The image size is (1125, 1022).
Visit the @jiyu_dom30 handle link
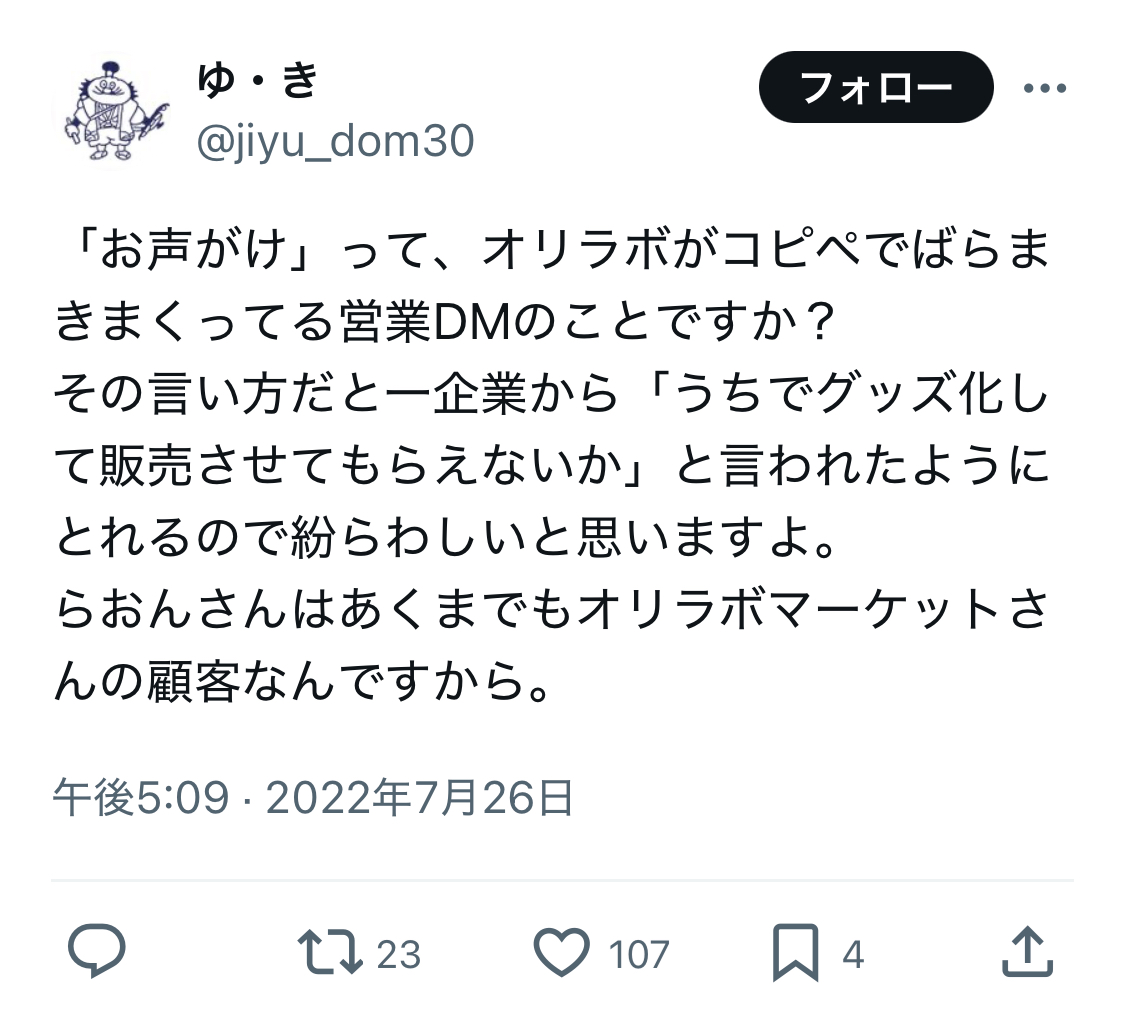[335, 141]
